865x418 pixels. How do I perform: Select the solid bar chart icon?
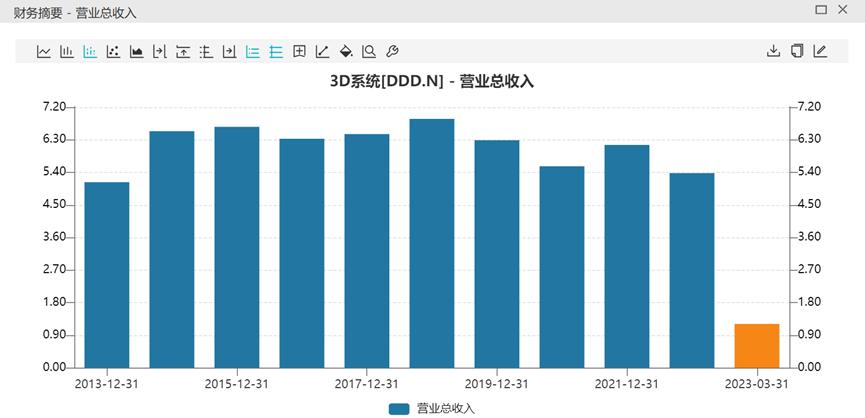tap(67, 52)
